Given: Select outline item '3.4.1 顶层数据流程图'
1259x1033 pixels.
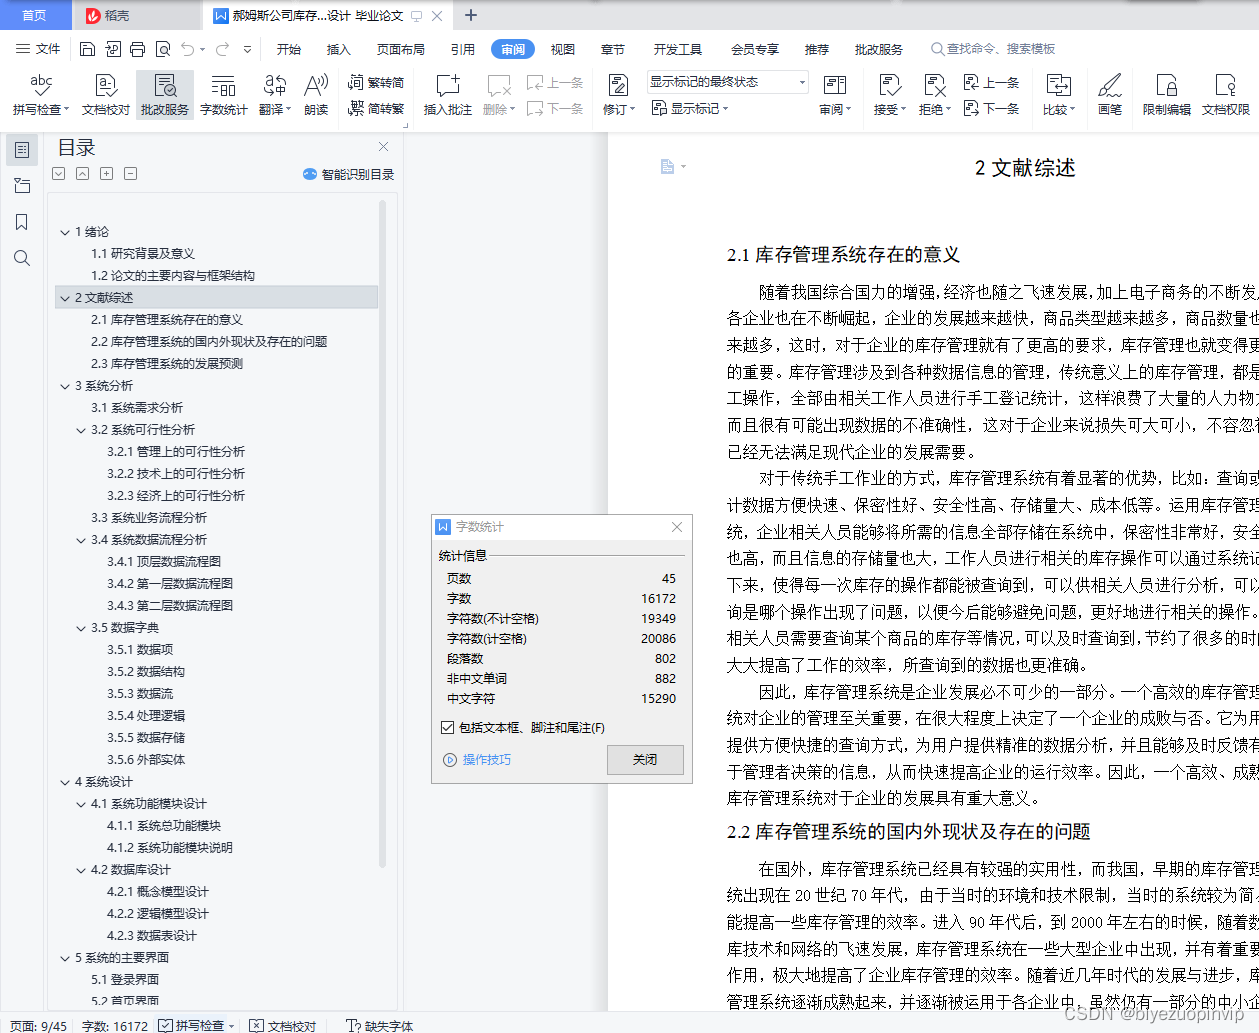Looking at the screenshot, I should [164, 562].
